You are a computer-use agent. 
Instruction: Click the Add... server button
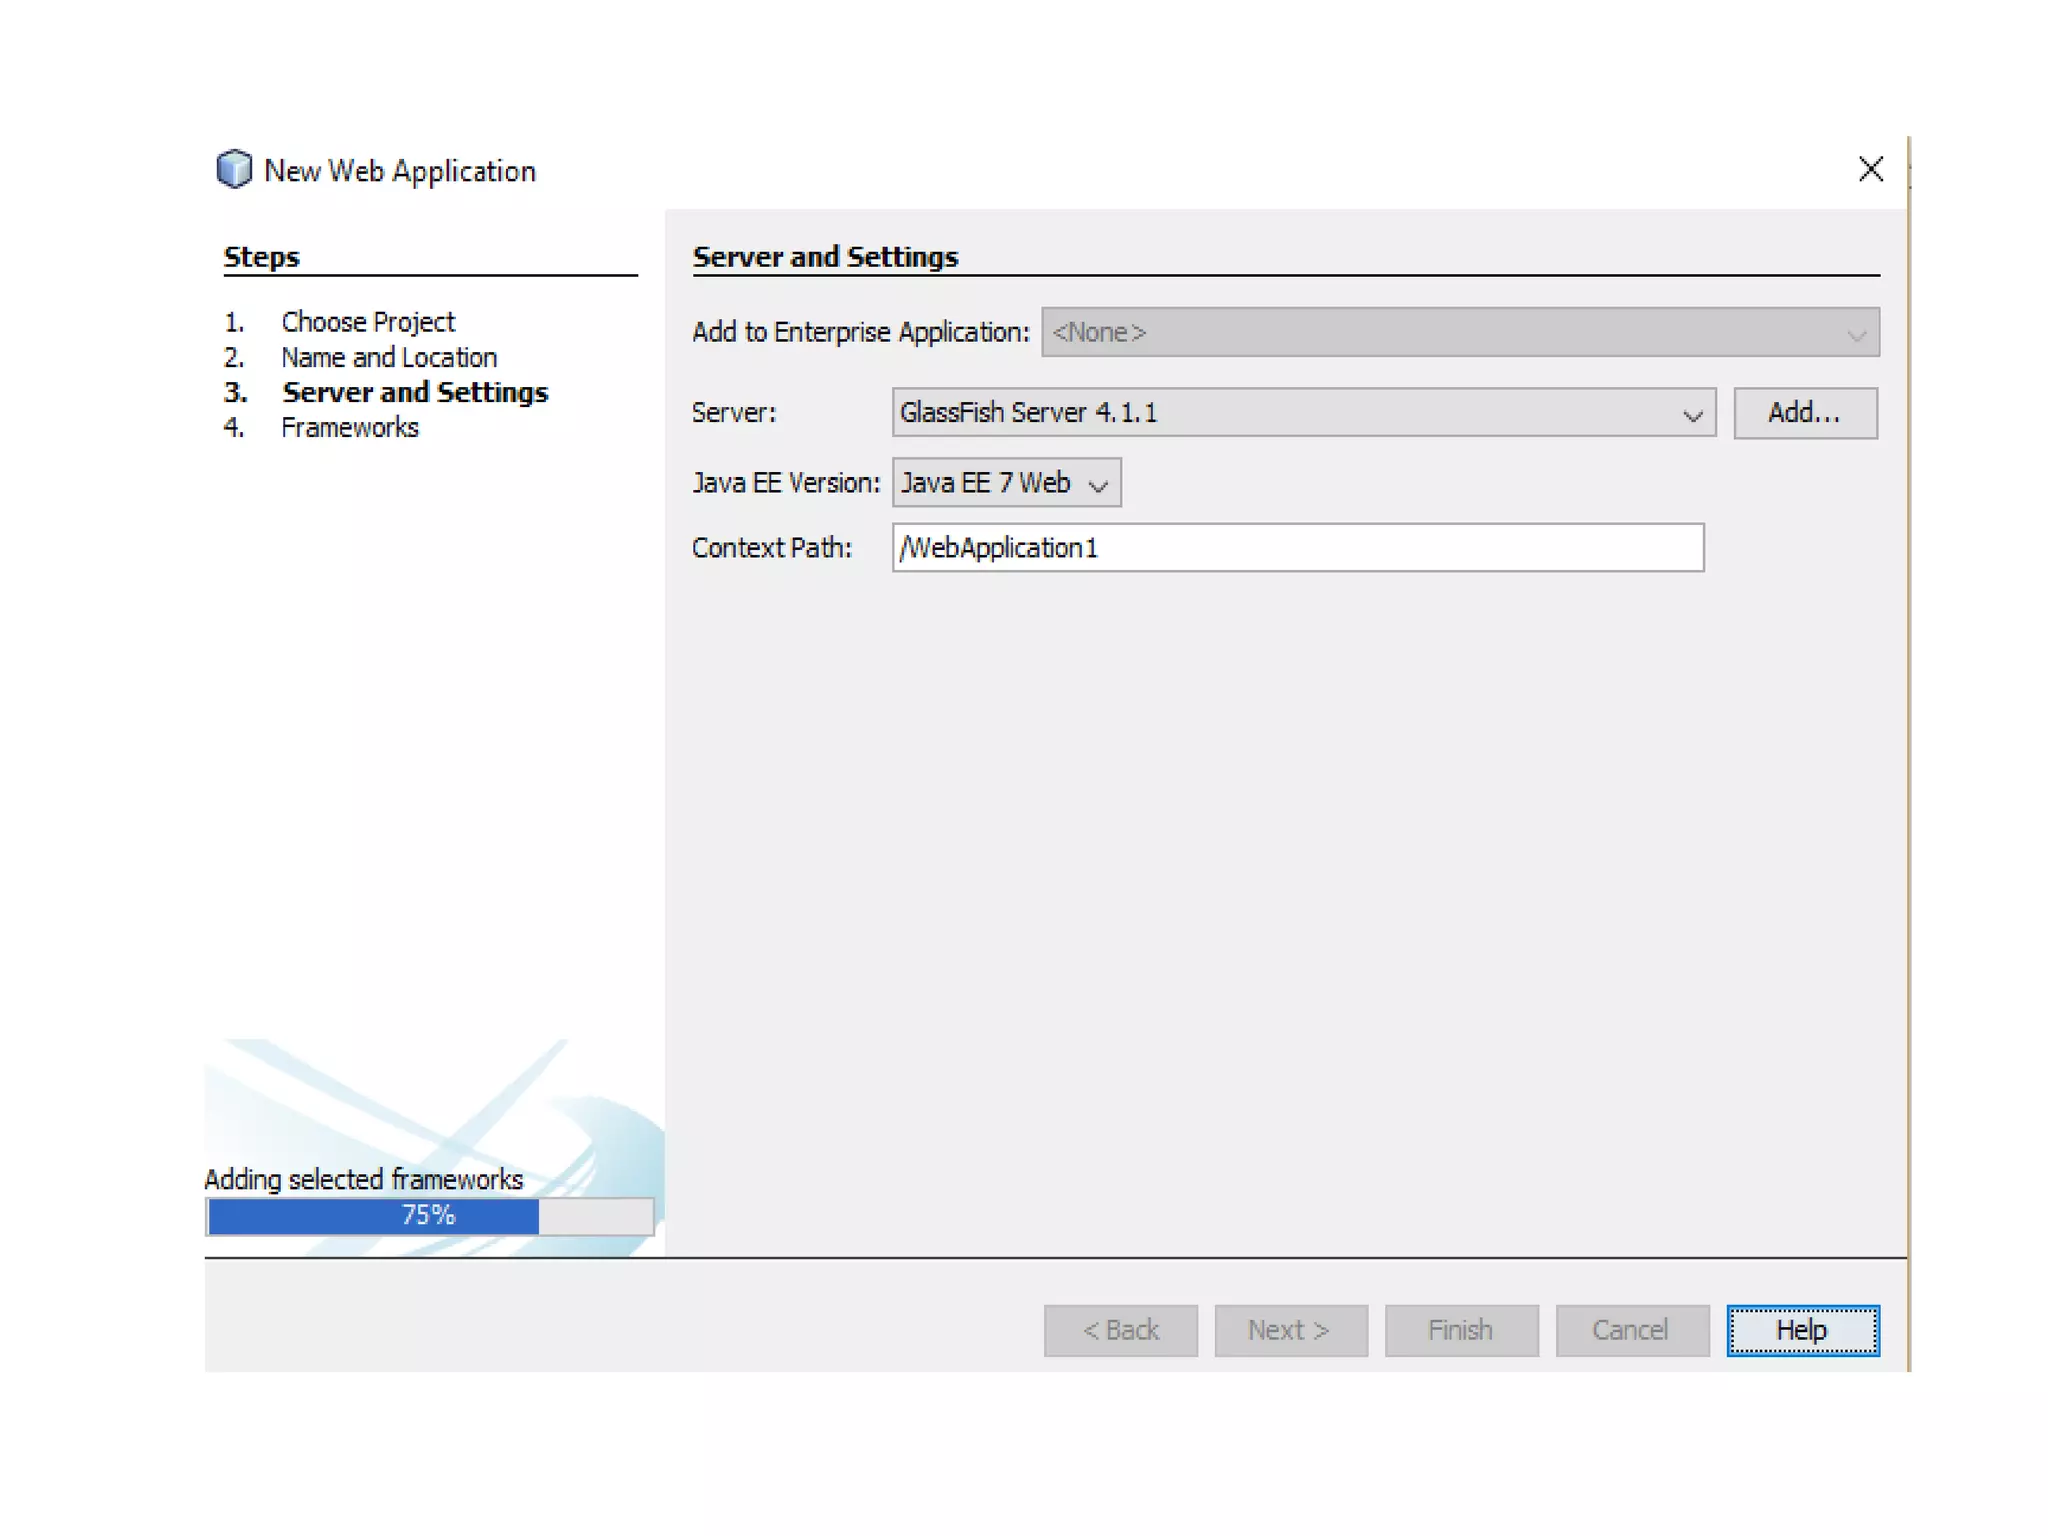point(1804,413)
